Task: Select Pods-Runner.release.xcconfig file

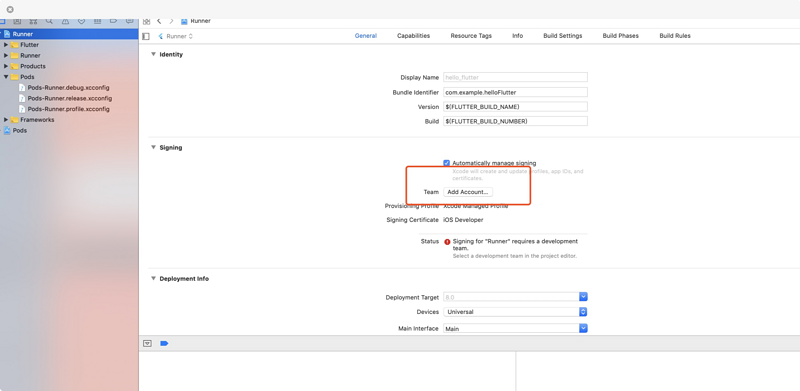Action: point(69,99)
